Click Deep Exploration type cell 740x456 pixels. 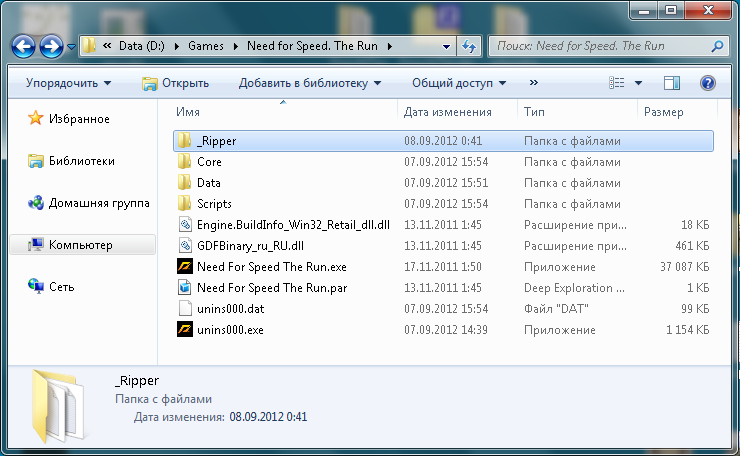pos(574,288)
